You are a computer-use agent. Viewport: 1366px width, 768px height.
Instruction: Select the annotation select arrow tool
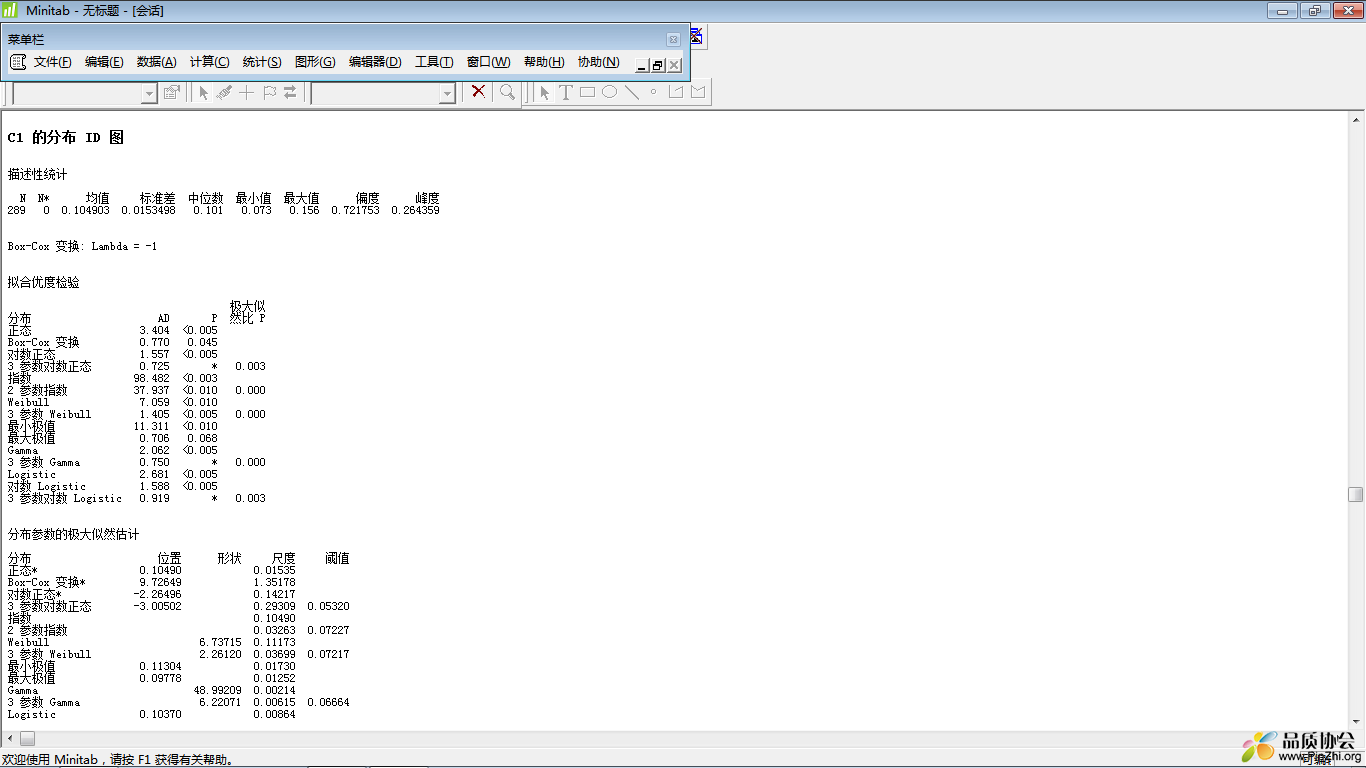pos(544,92)
